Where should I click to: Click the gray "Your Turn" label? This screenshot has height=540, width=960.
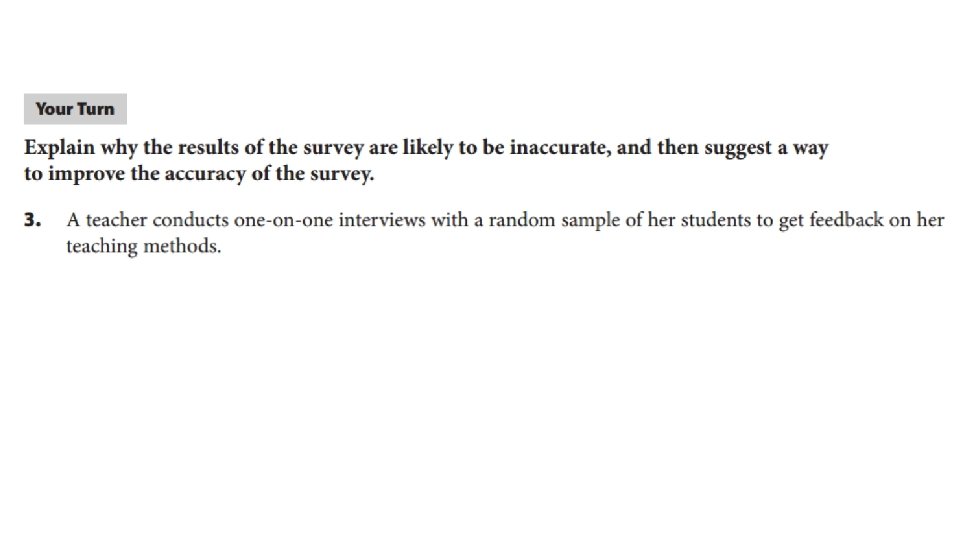pos(75,109)
